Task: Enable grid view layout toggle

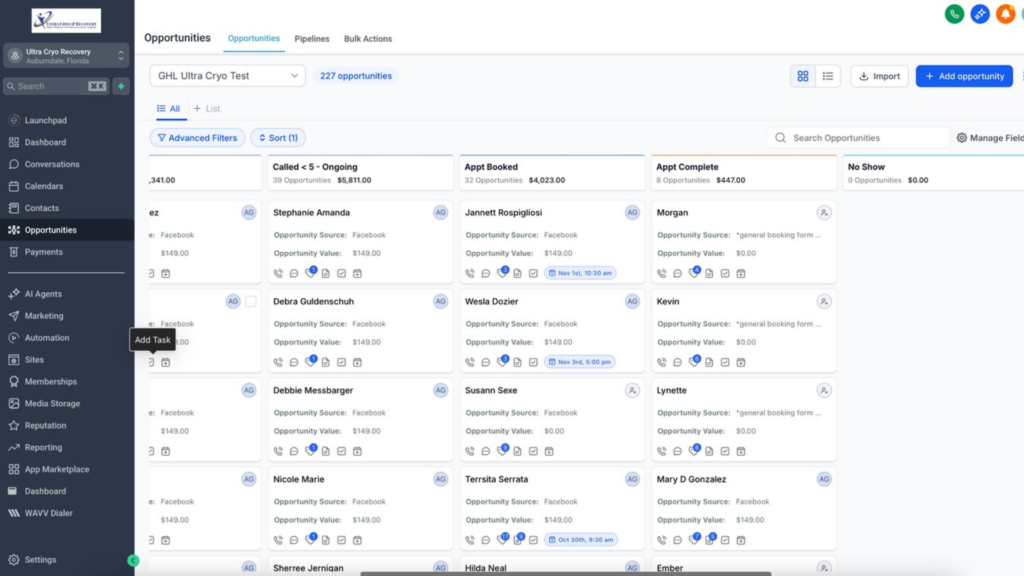Action: pos(803,76)
